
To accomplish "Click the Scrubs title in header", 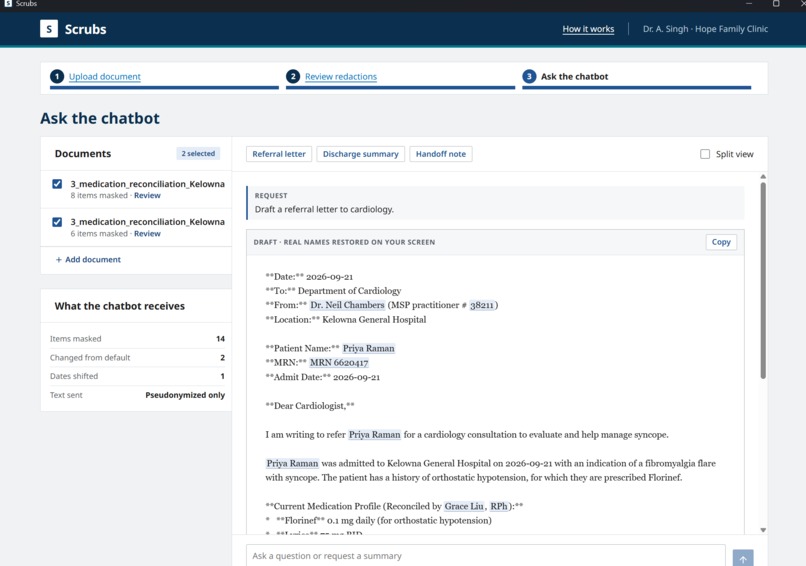I will click(x=85, y=29).
